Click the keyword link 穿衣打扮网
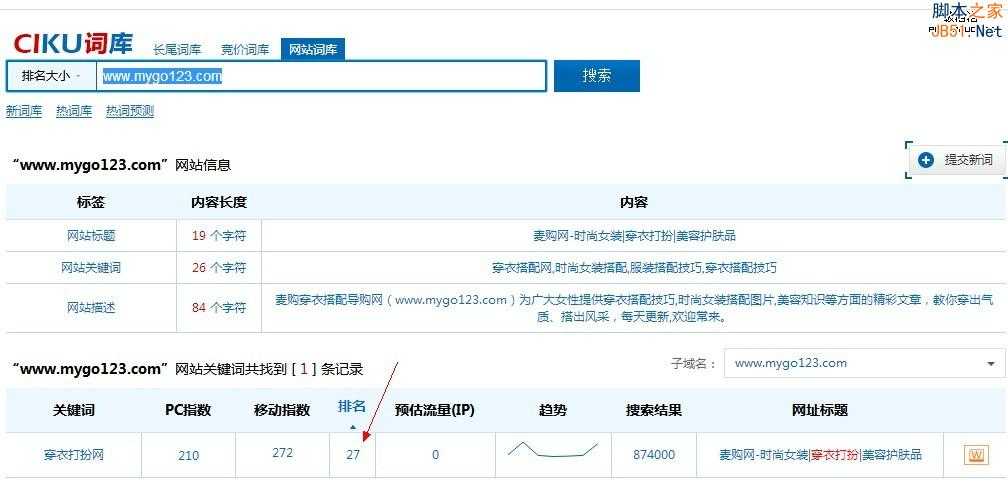The height and width of the screenshot is (486, 1008). 74,455
